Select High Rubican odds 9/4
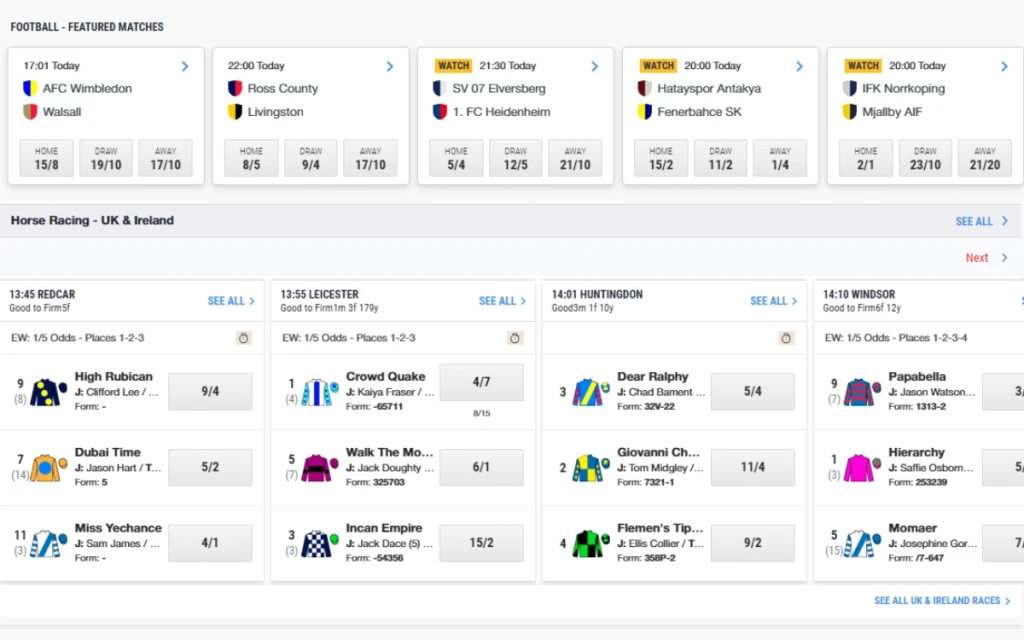The height and width of the screenshot is (640, 1024). click(210, 392)
